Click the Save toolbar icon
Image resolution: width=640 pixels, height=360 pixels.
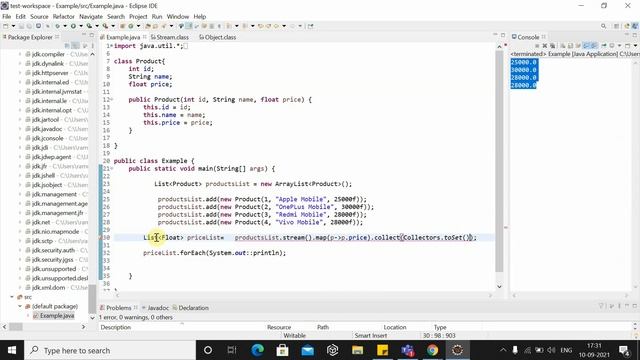point(21,26)
